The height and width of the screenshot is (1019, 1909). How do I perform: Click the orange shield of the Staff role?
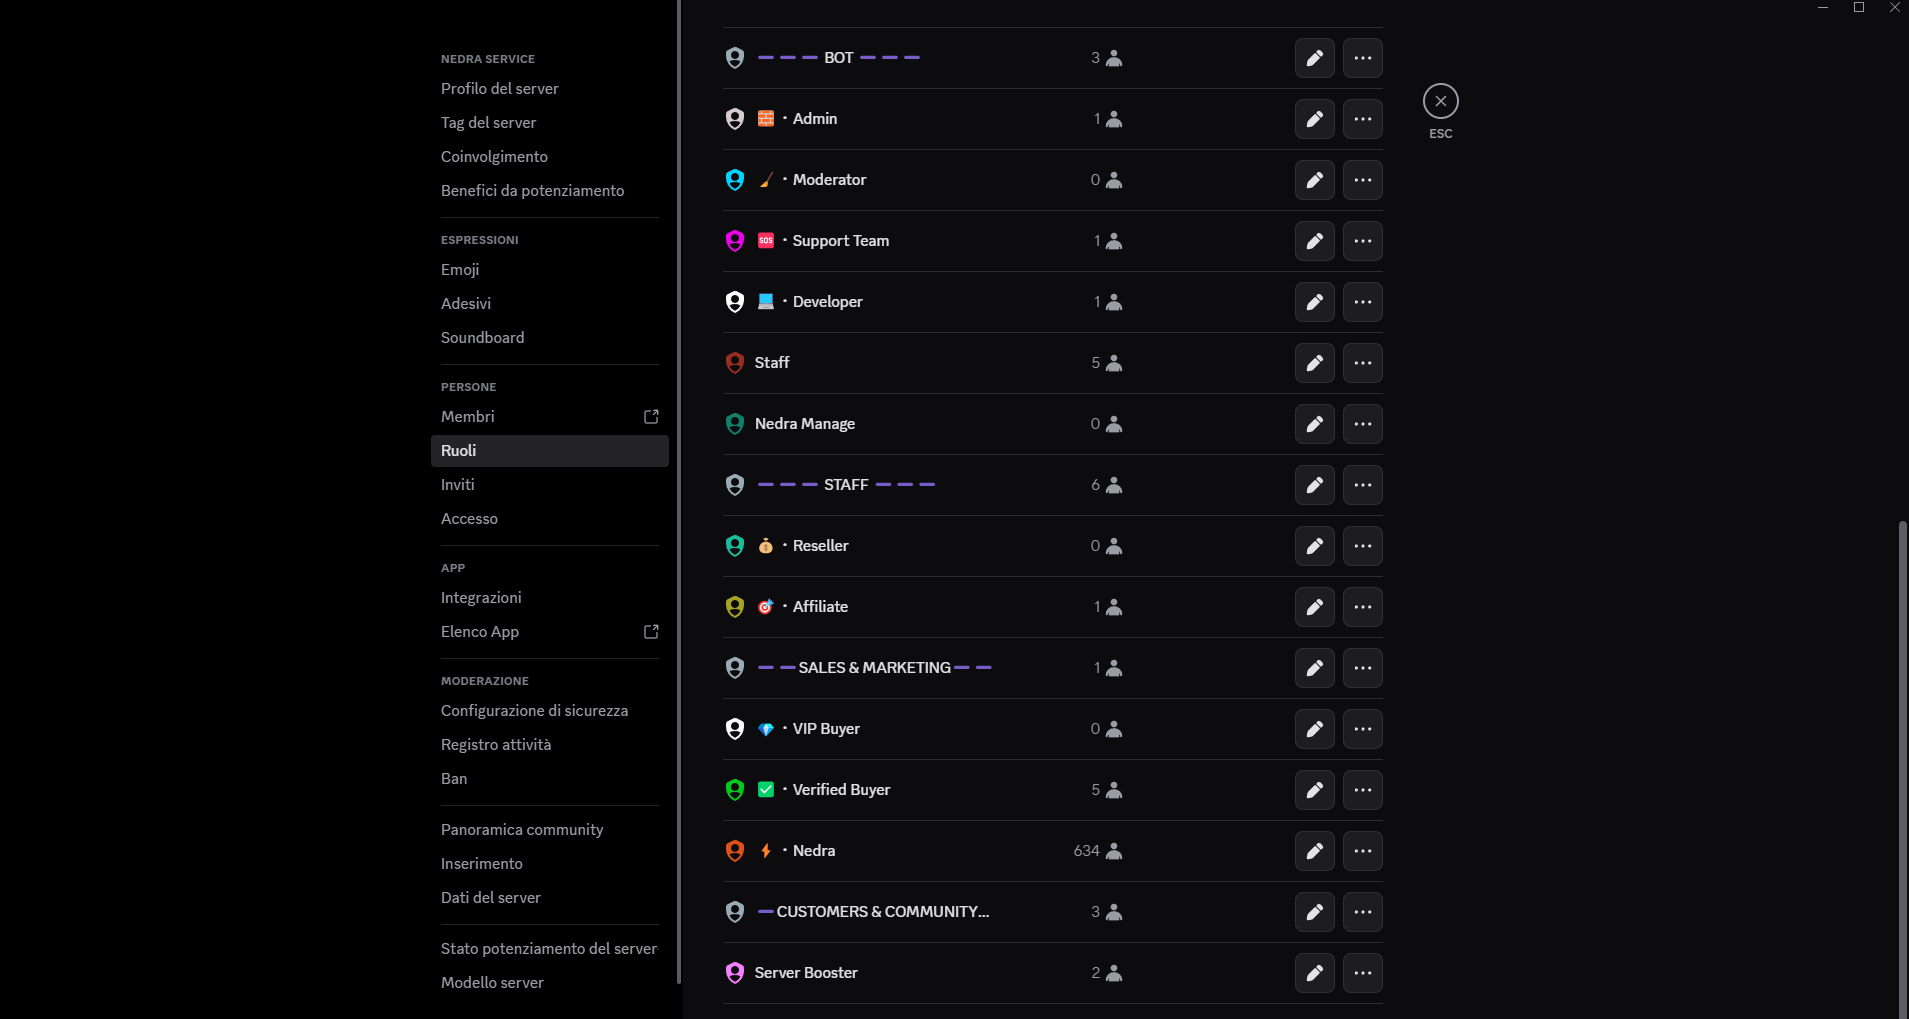click(x=735, y=363)
